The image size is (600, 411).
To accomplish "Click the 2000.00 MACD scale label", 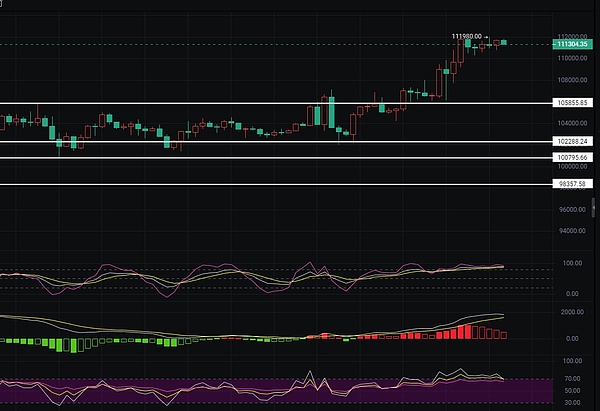I will click(569, 312).
